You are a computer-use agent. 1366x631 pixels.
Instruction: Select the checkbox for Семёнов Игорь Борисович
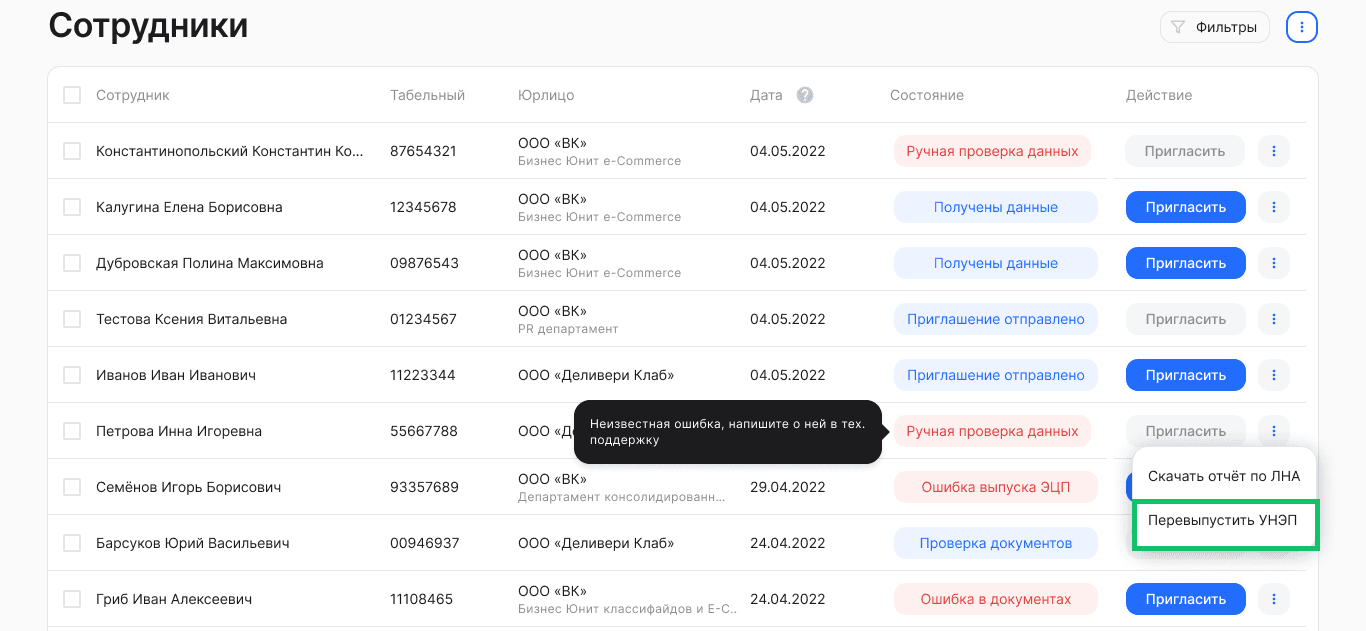click(72, 487)
